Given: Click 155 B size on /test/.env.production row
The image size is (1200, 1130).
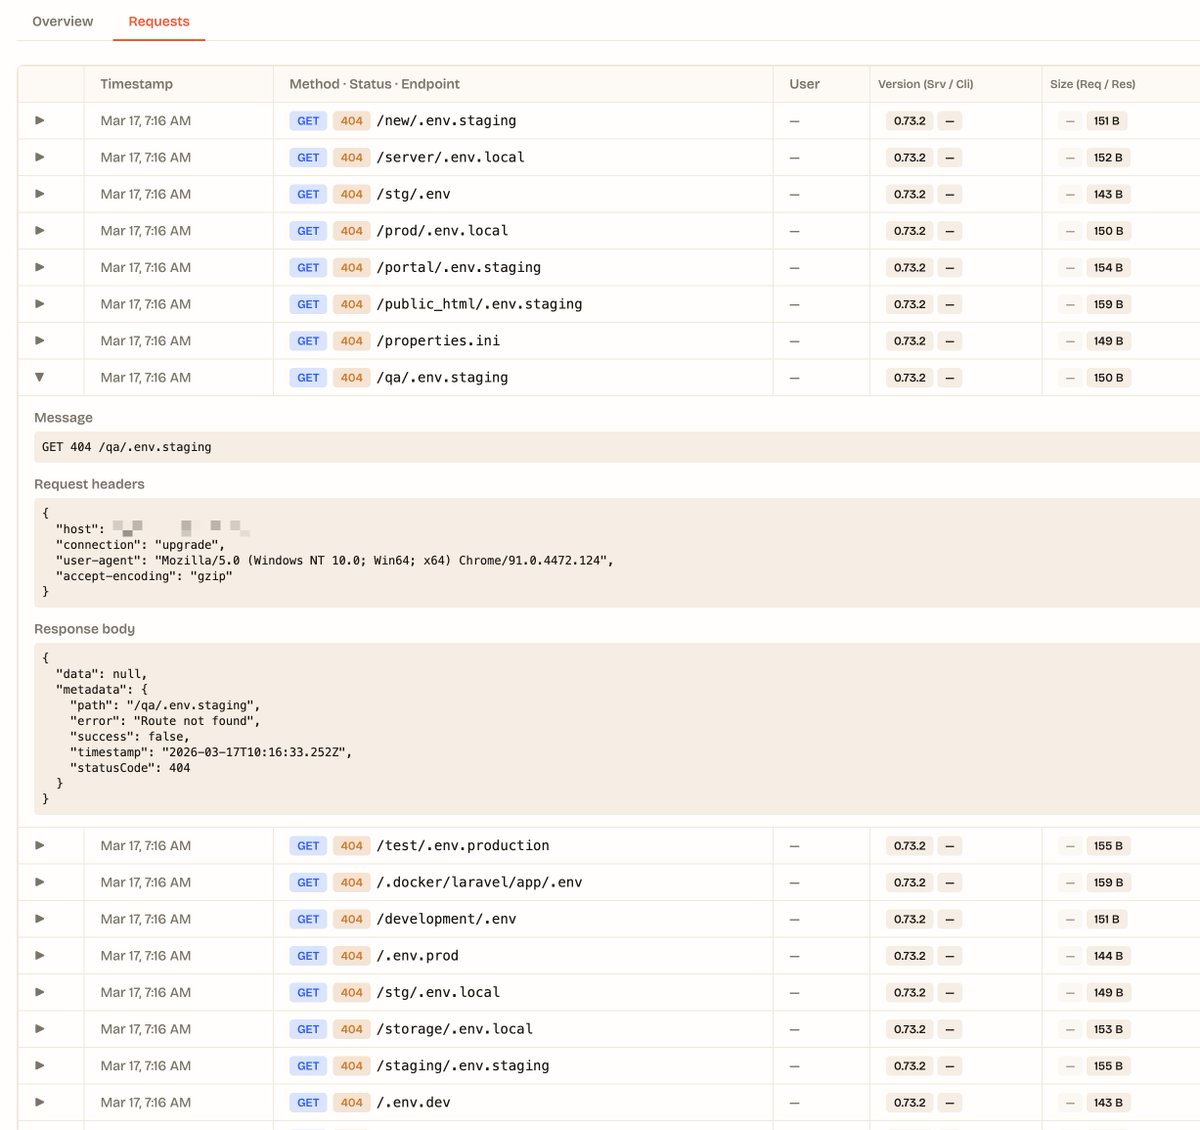Looking at the screenshot, I should coord(1108,845).
